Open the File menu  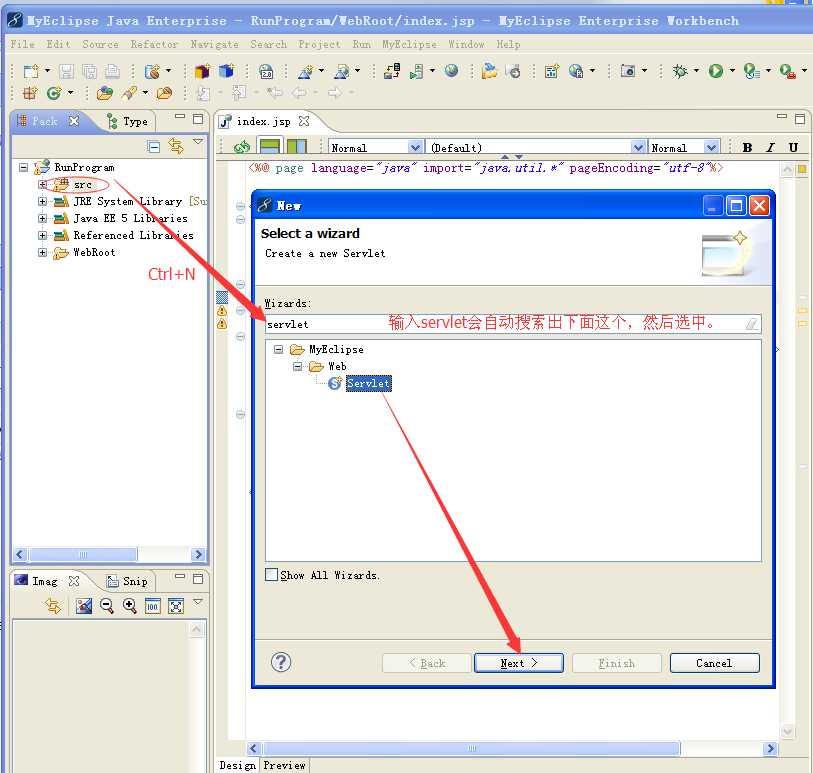pos(22,45)
